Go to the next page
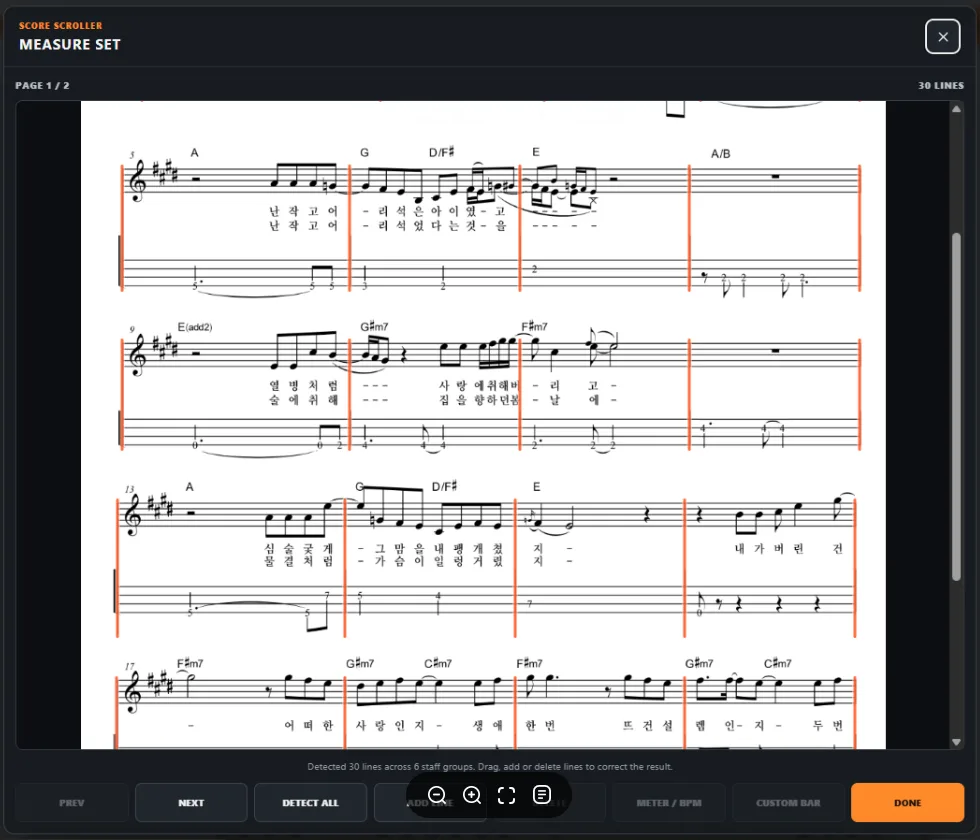The height and width of the screenshot is (840, 980). point(191,802)
